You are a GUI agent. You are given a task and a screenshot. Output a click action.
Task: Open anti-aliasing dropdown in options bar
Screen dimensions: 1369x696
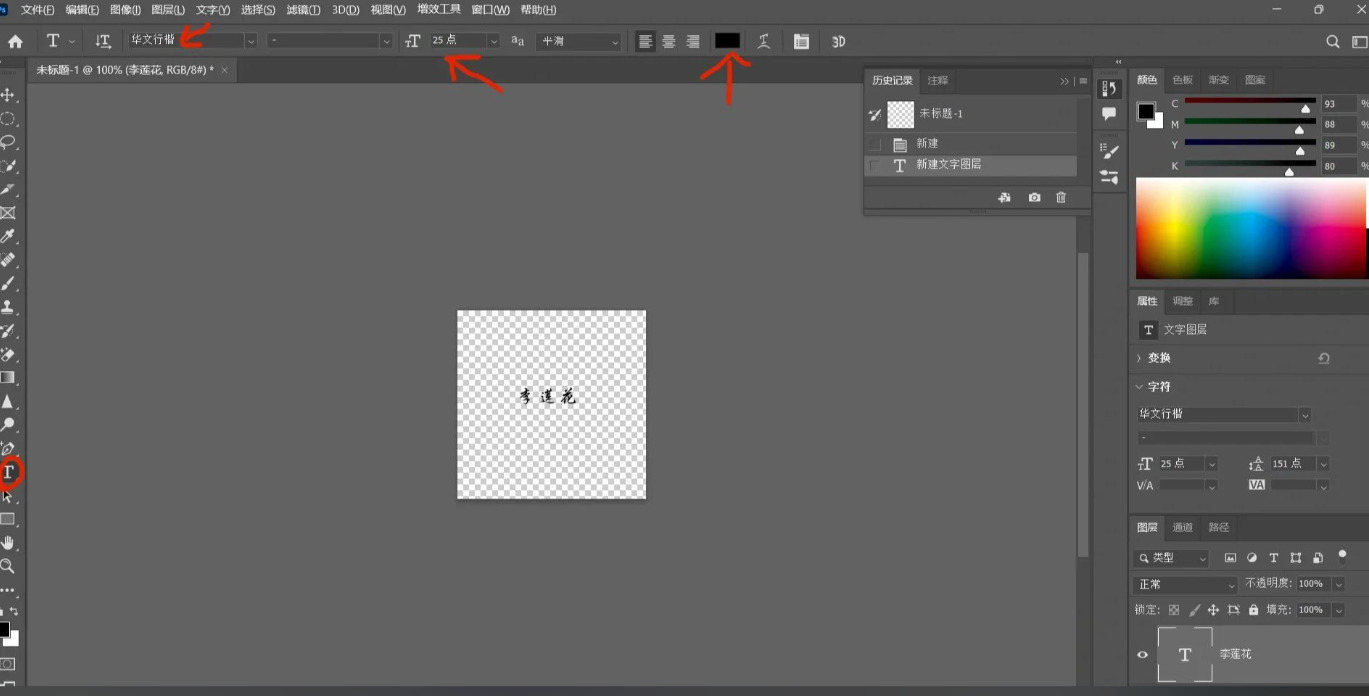579,41
